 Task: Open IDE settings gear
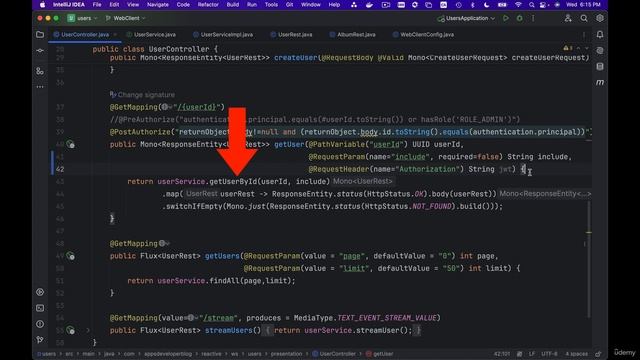(x=600, y=18)
